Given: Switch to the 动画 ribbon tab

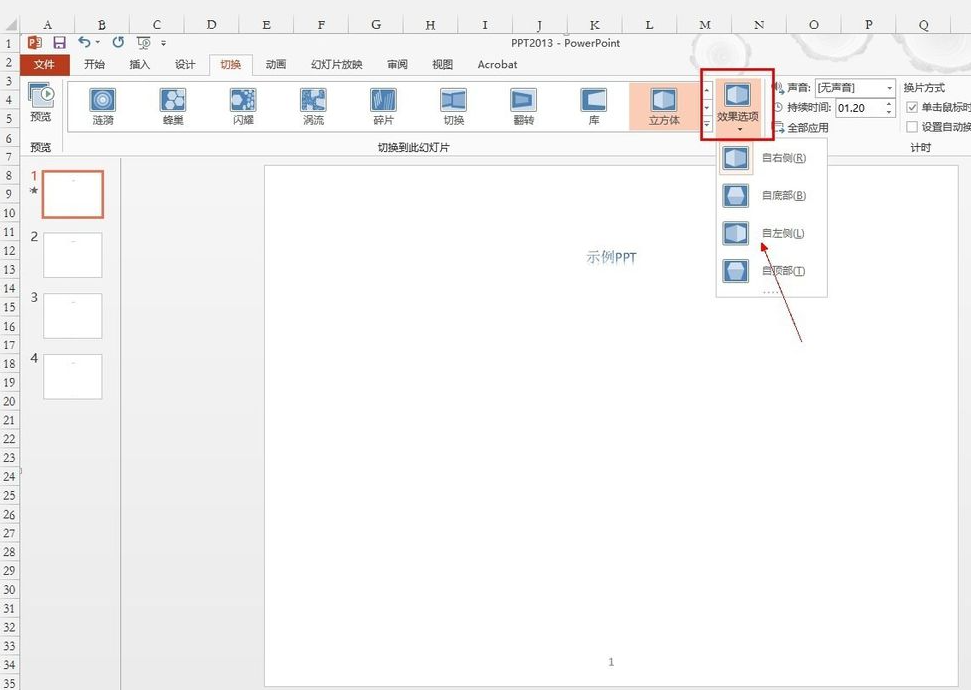Looking at the screenshot, I should pos(276,65).
